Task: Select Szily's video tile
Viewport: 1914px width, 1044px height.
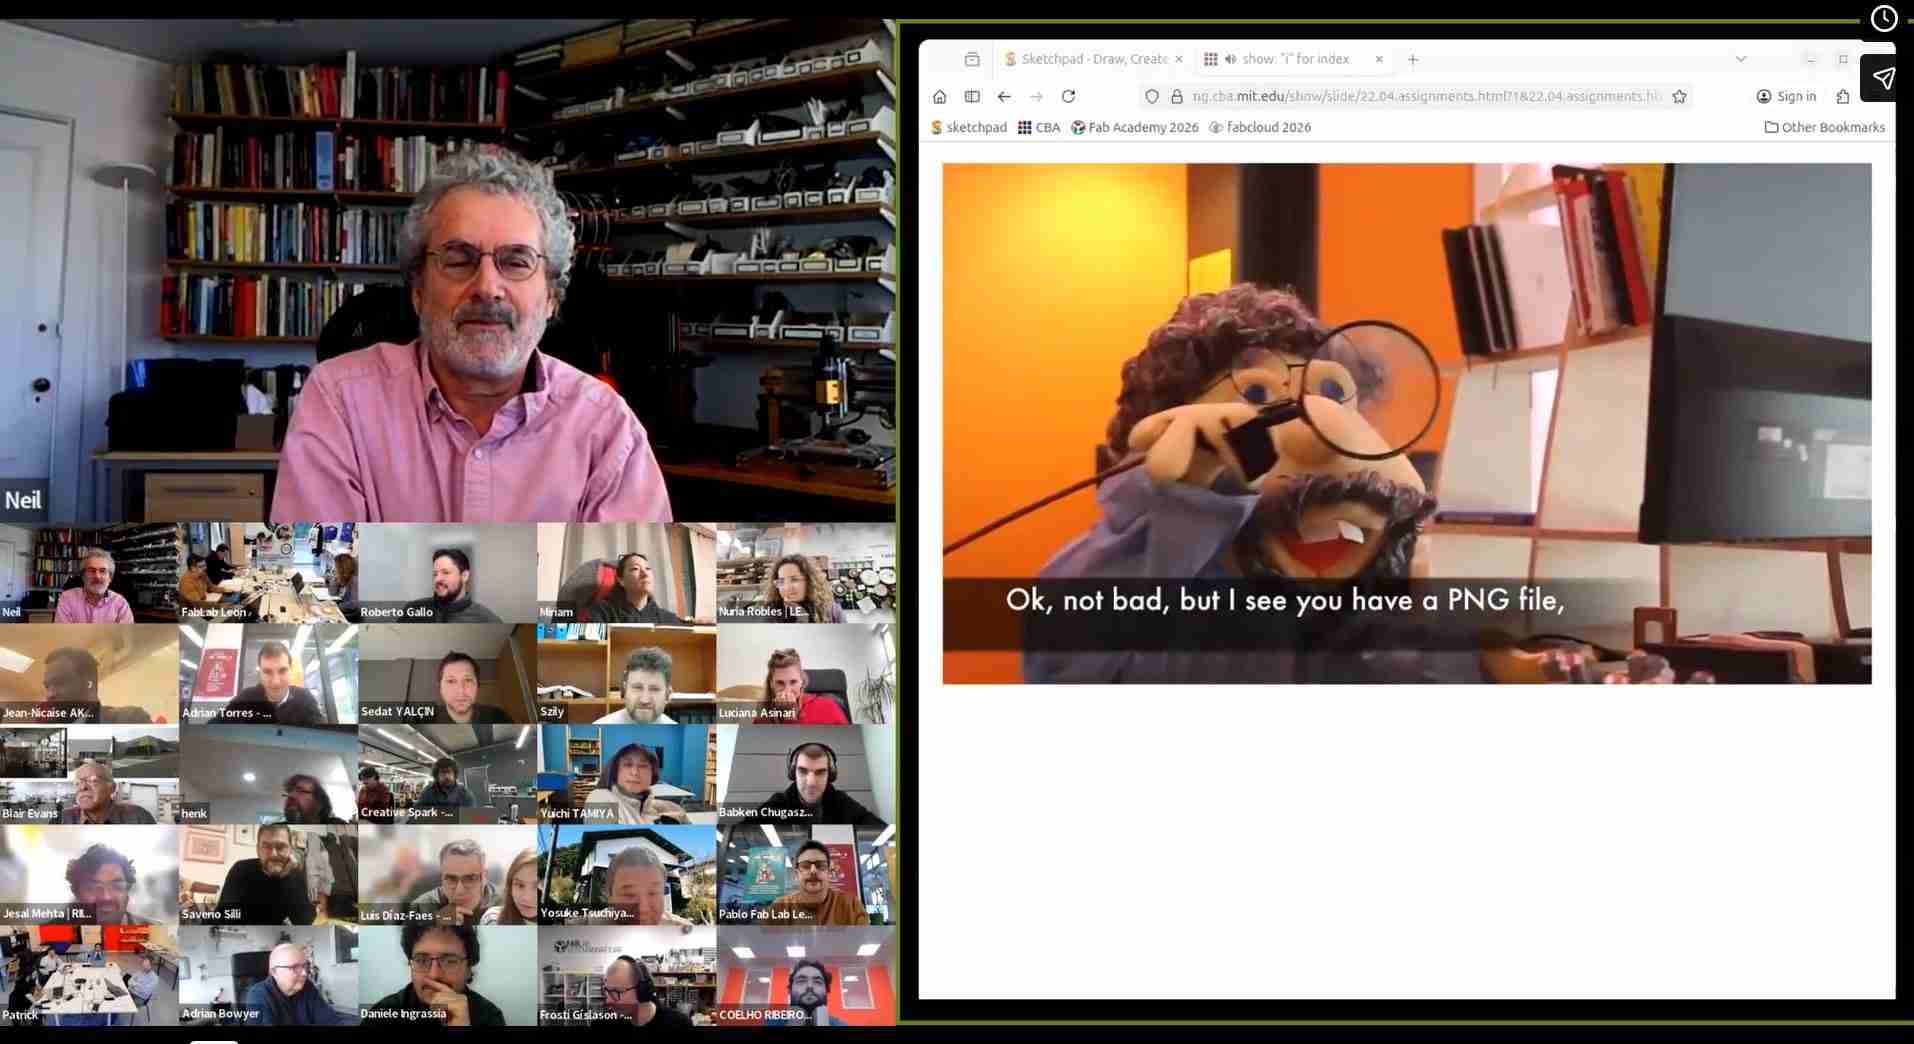Action: click(626, 674)
